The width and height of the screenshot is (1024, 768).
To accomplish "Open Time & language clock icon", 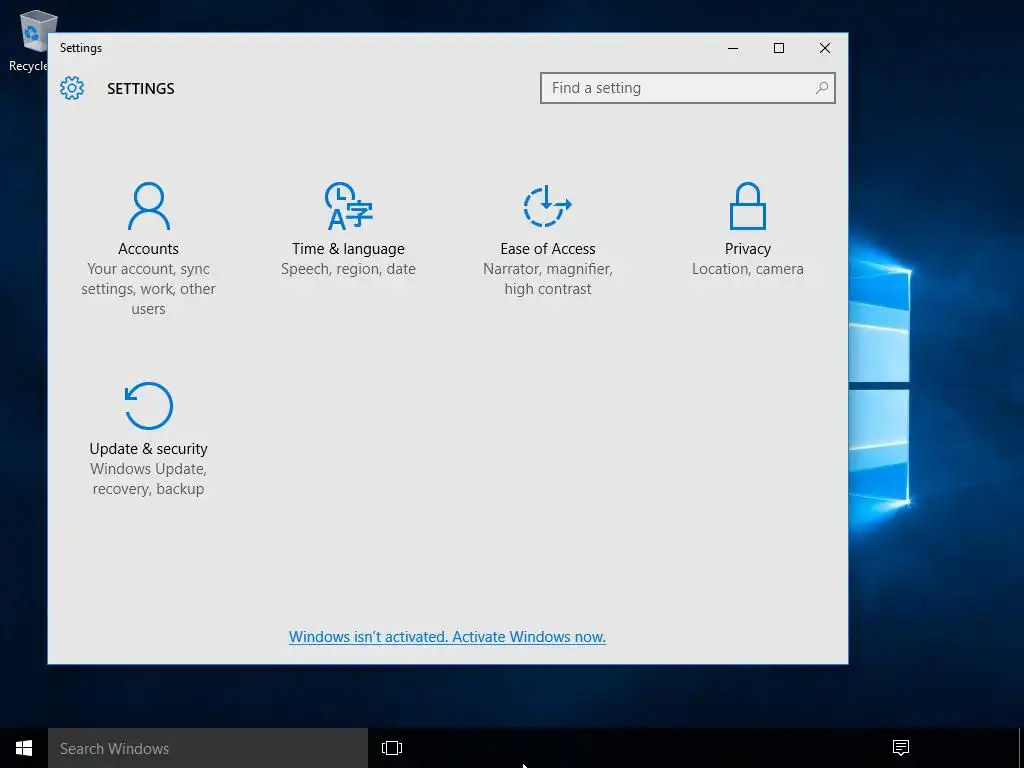I will click(x=348, y=206).
